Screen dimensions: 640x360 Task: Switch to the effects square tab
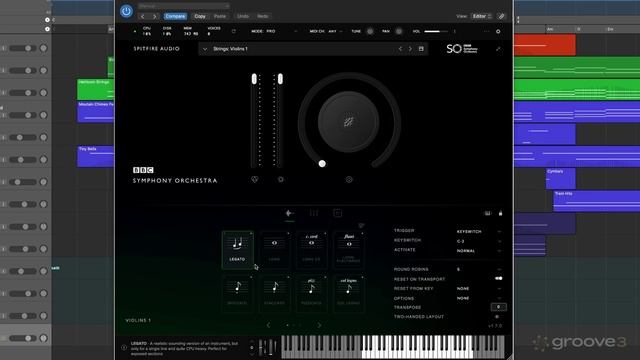coord(338,213)
